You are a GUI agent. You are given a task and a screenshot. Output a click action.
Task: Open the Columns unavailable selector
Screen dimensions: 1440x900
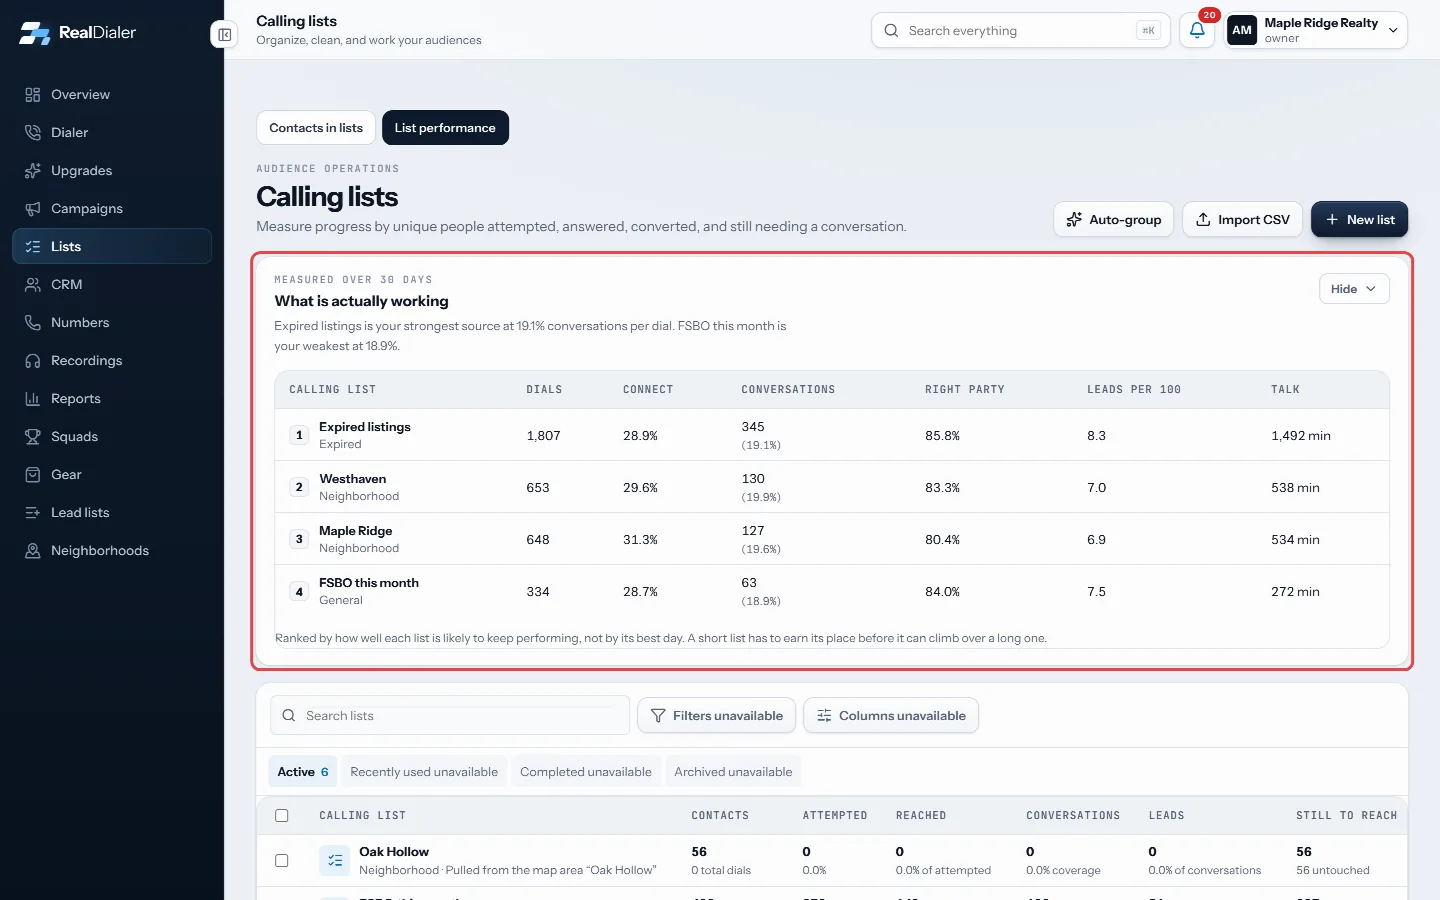(891, 715)
